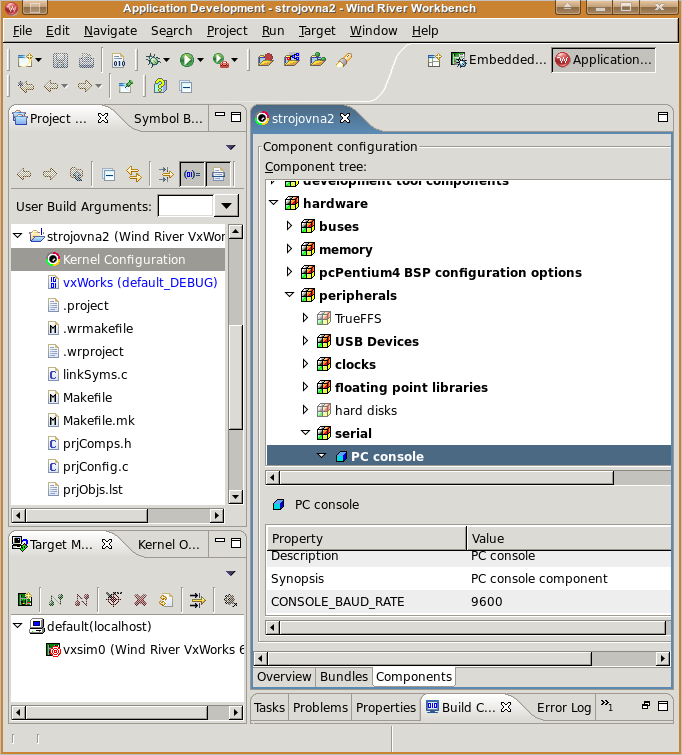Click the External Tools run icon
The width and height of the screenshot is (682, 755).
tap(221, 60)
